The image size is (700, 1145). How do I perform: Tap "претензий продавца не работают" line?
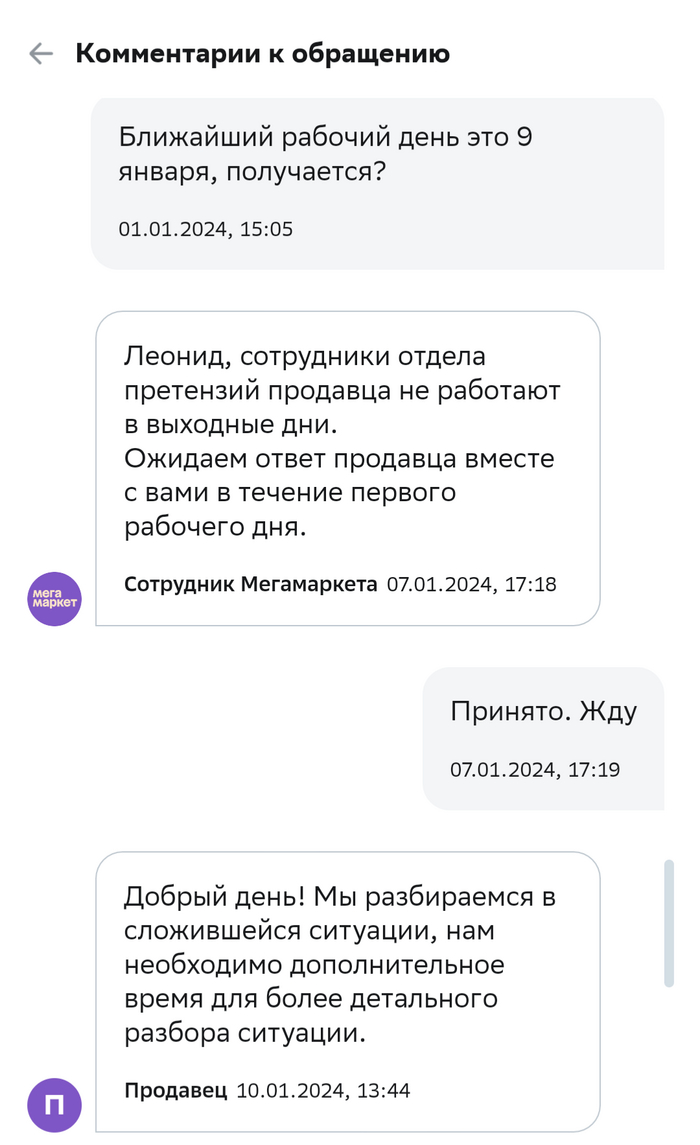[x=342, y=390]
